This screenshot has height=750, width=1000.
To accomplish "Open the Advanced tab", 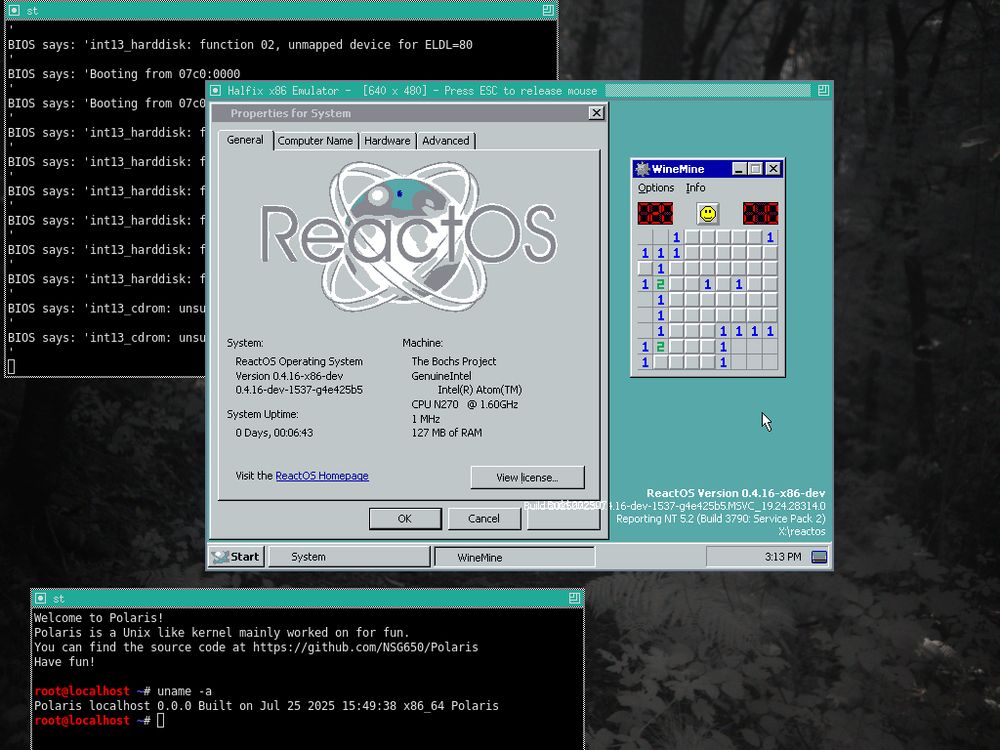I will [445, 141].
